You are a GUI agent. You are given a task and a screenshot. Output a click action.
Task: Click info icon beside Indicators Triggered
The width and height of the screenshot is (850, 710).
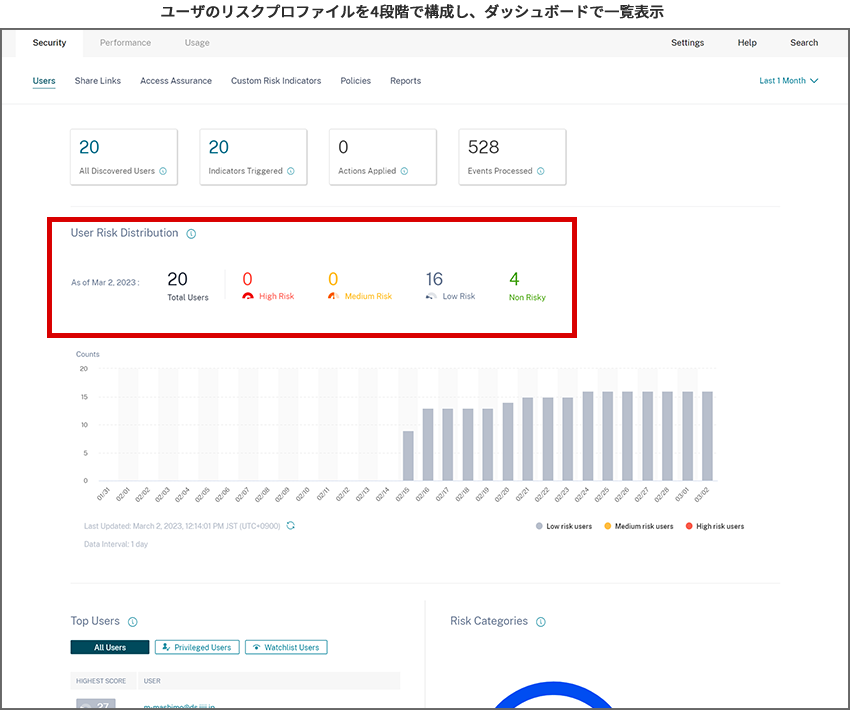(291, 171)
